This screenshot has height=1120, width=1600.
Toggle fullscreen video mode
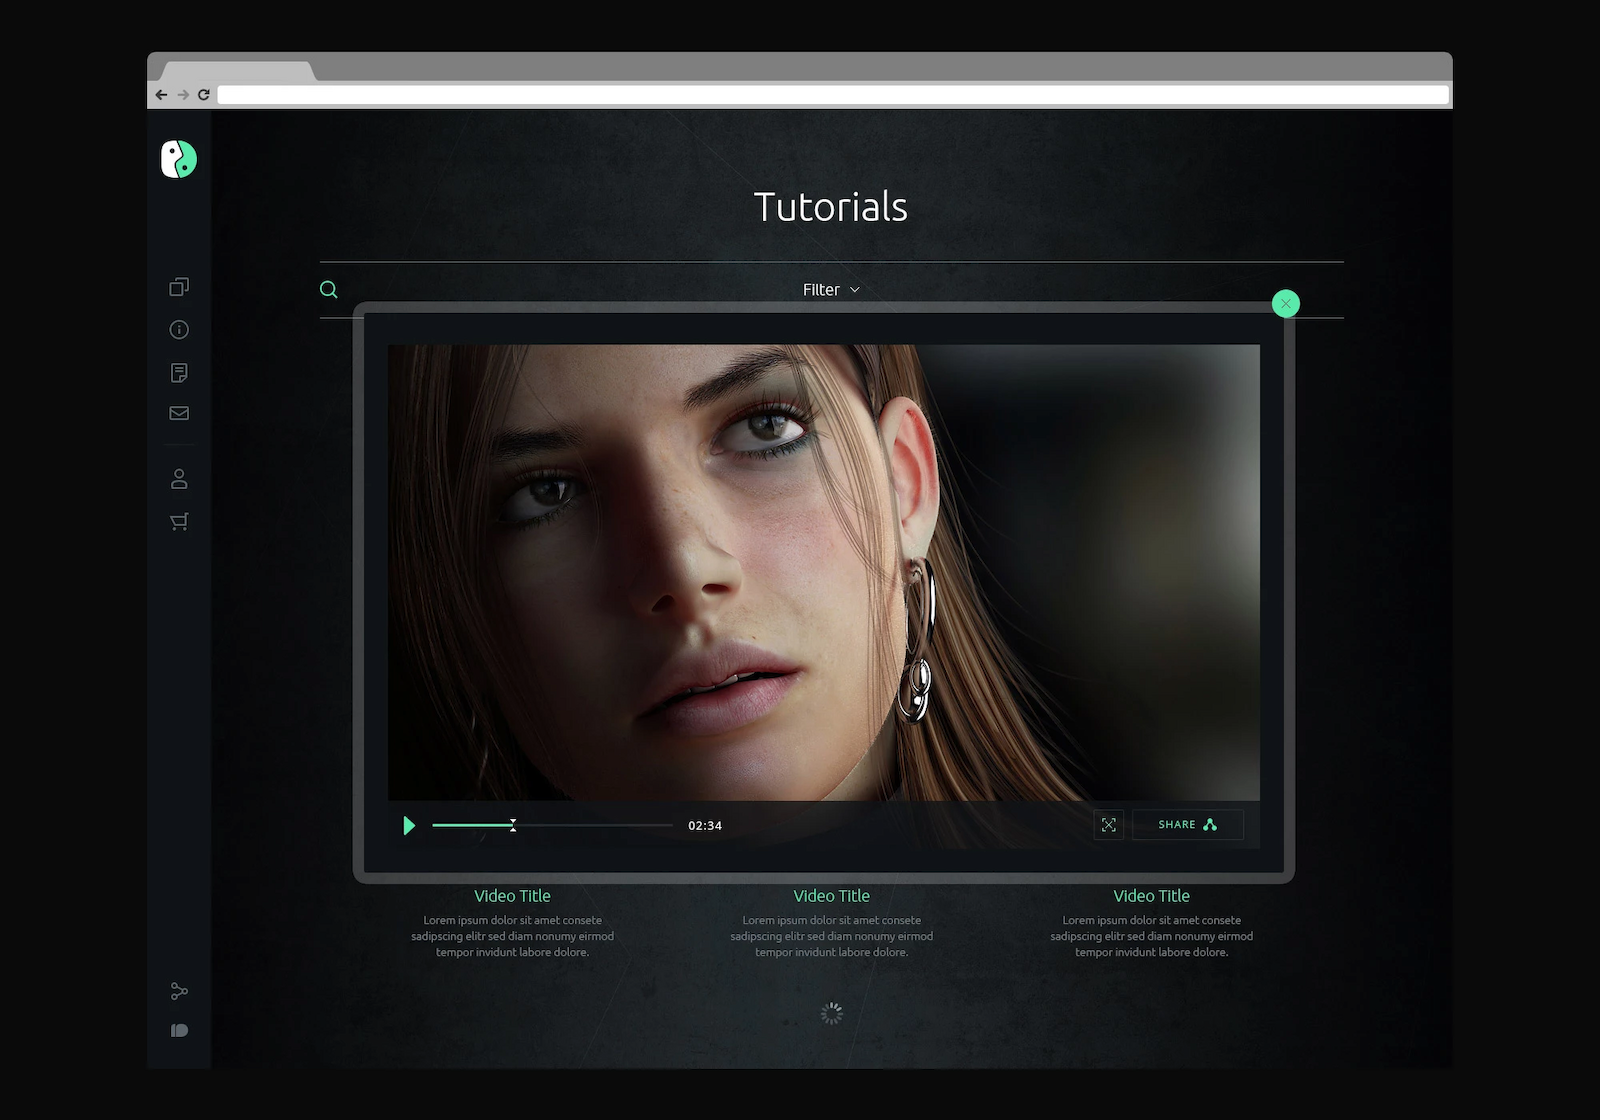[x=1108, y=825]
